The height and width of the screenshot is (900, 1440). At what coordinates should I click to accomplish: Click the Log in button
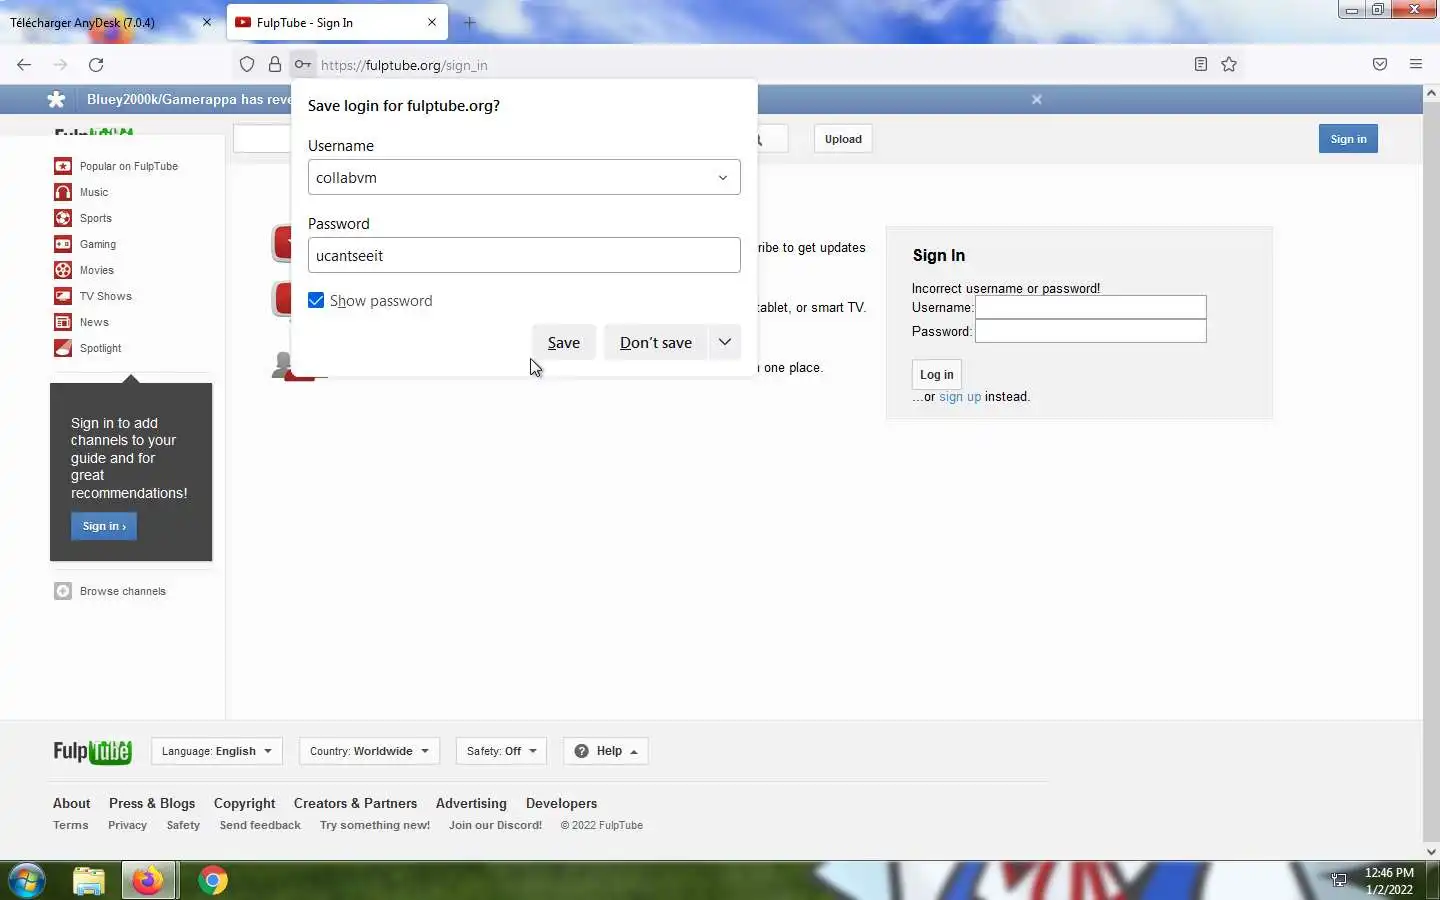coord(937,374)
